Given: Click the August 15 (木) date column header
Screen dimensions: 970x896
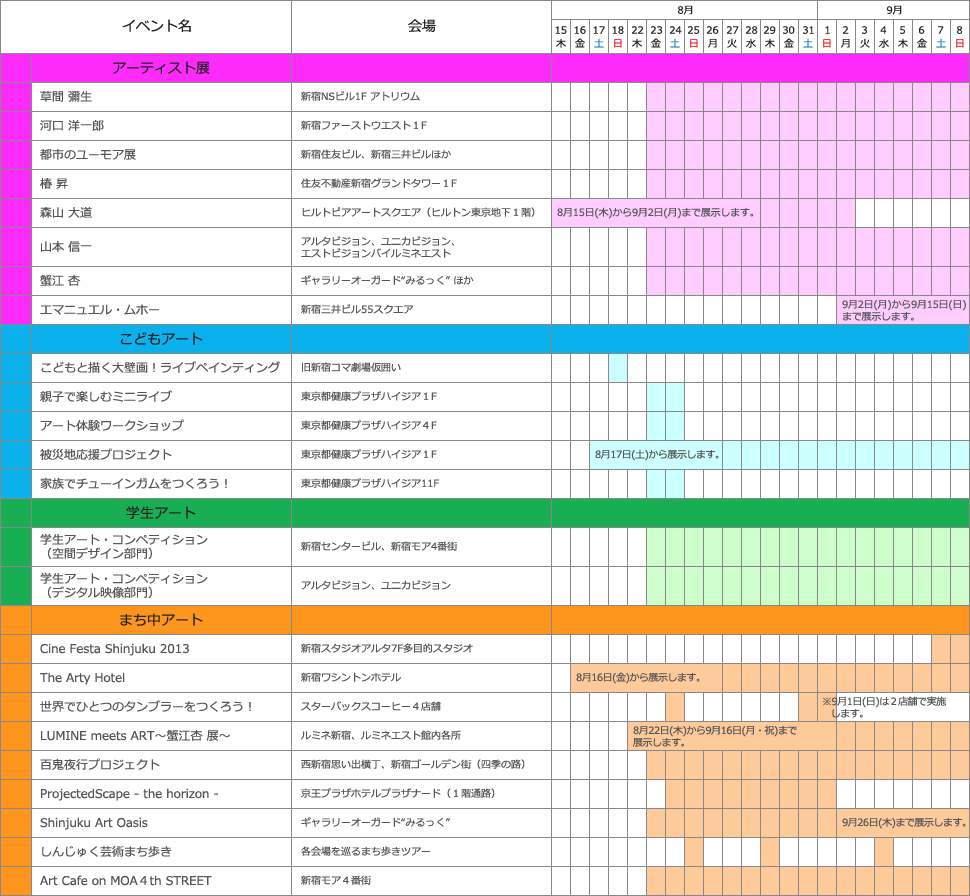Looking at the screenshot, I should 561,37.
